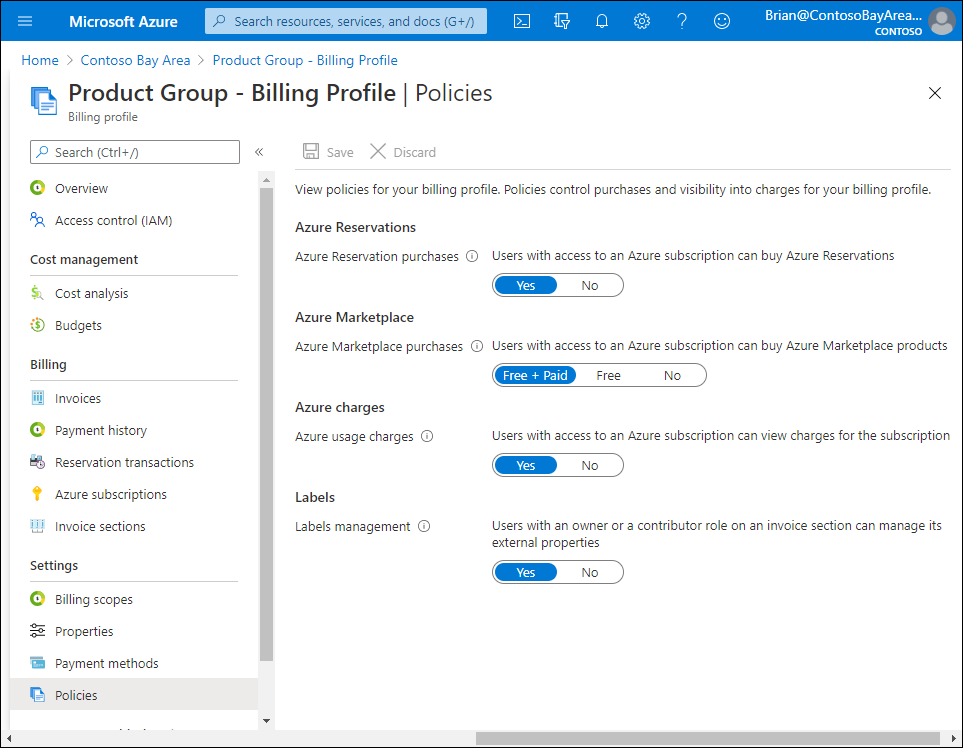The width and height of the screenshot is (963, 748).
Task: Set Azure Reservation purchases to No
Action: click(590, 286)
